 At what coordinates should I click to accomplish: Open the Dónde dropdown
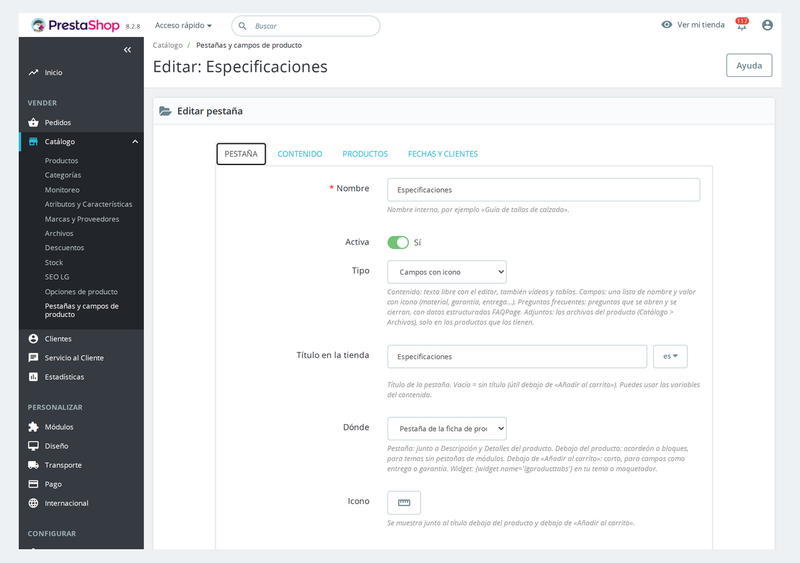(447, 429)
